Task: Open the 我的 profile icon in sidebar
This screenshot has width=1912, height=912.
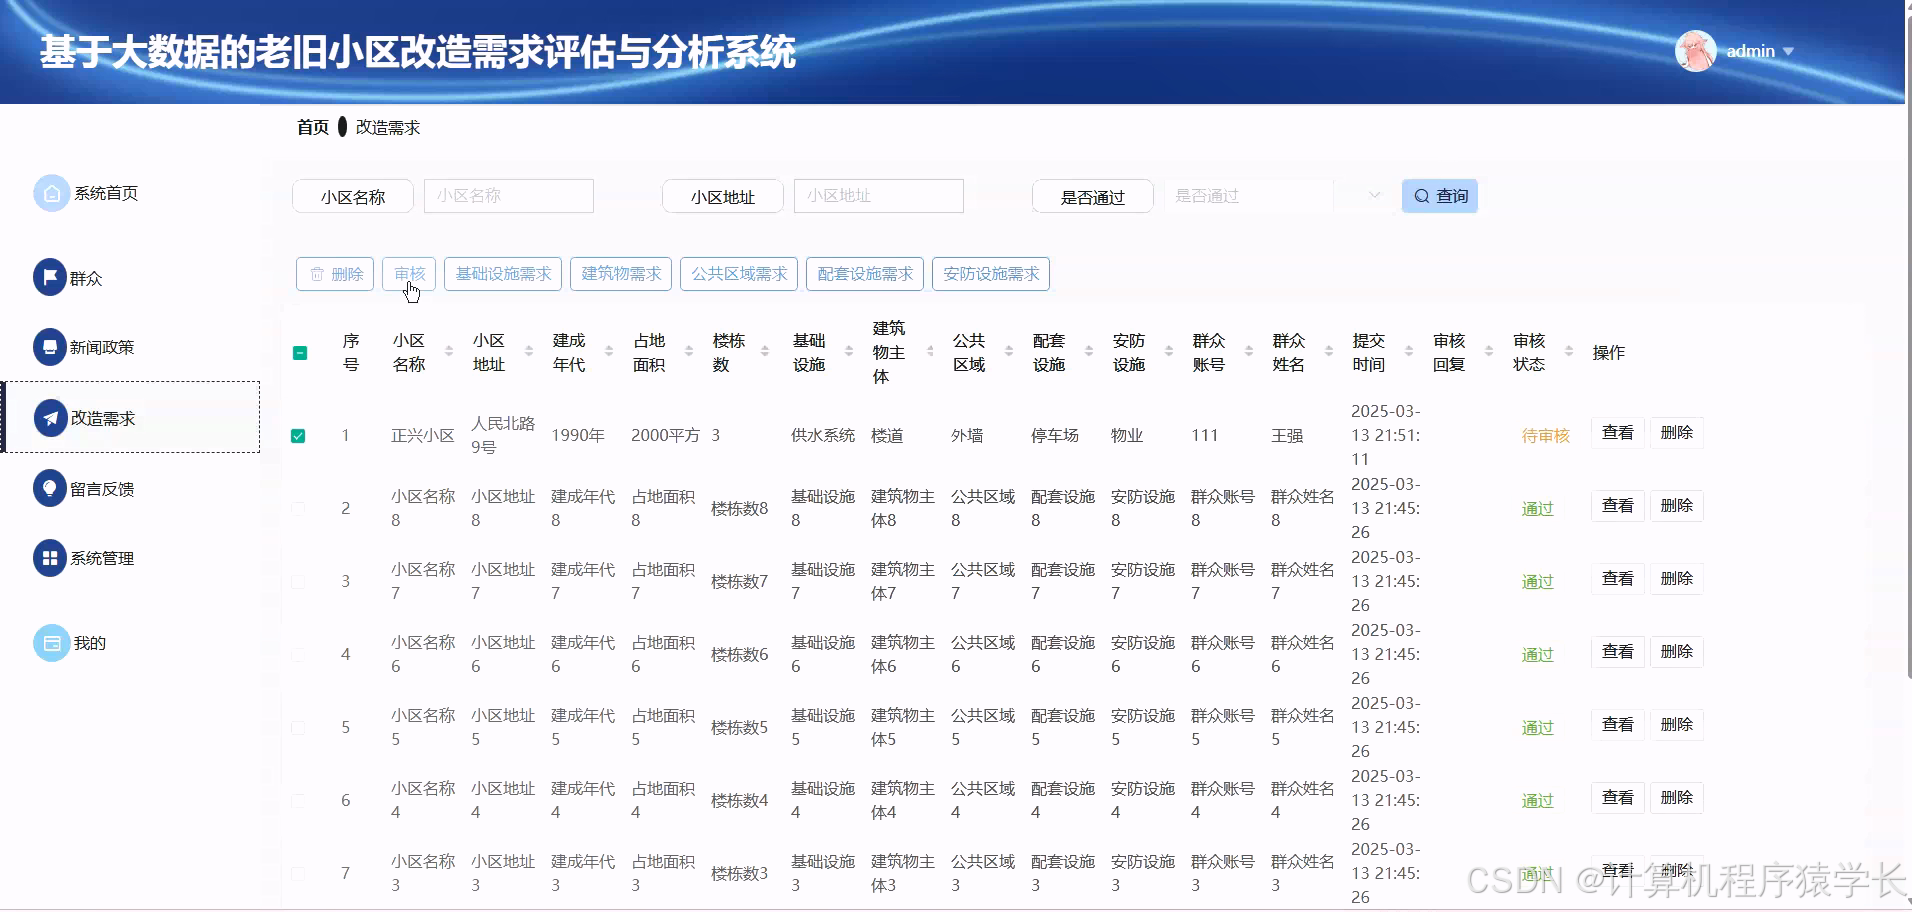Action: coord(51,642)
